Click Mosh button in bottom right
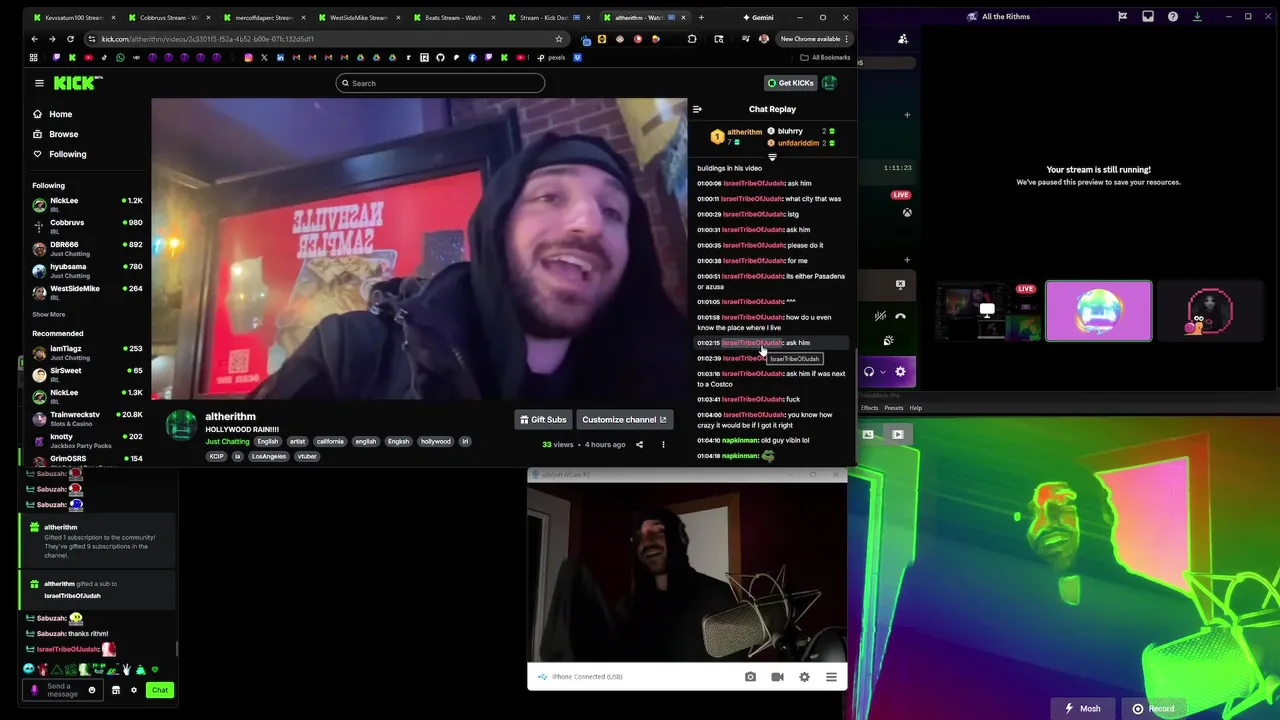The height and width of the screenshot is (720, 1280). tap(1084, 709)
